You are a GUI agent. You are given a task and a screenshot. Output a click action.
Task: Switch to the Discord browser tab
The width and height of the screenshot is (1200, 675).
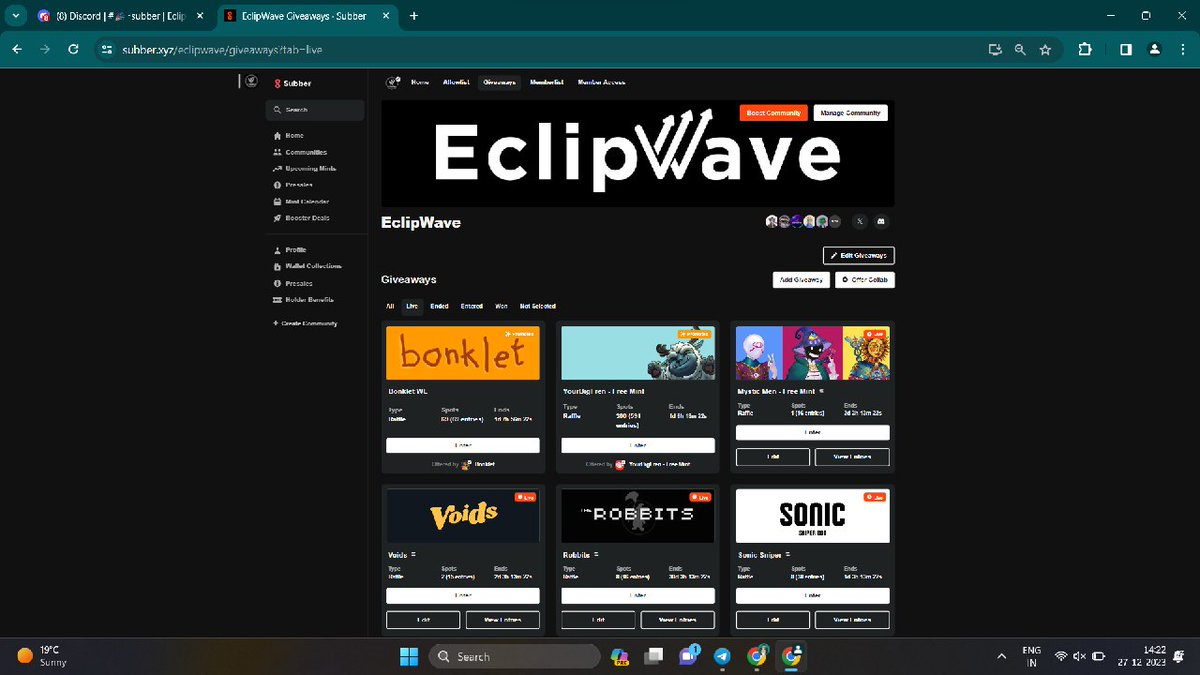click(120, 16)
